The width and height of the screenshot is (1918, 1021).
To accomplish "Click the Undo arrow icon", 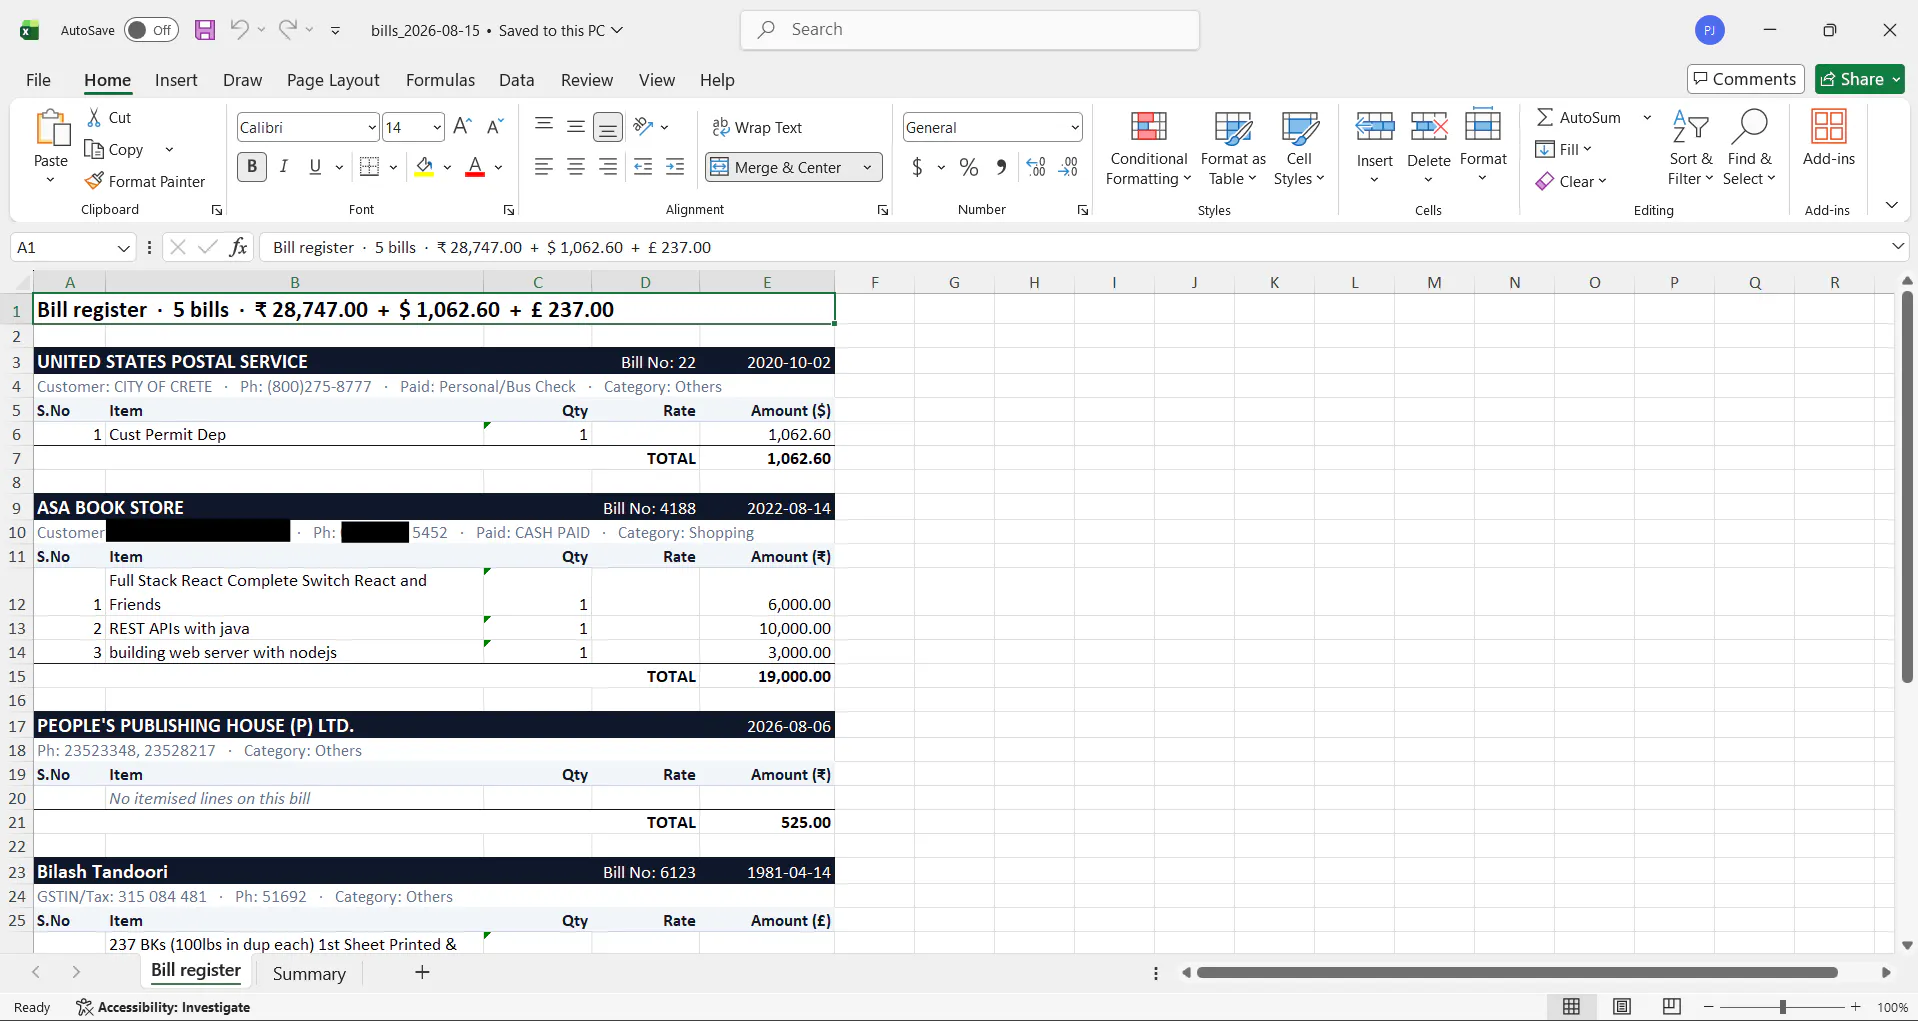I will (x=239, y=29).
